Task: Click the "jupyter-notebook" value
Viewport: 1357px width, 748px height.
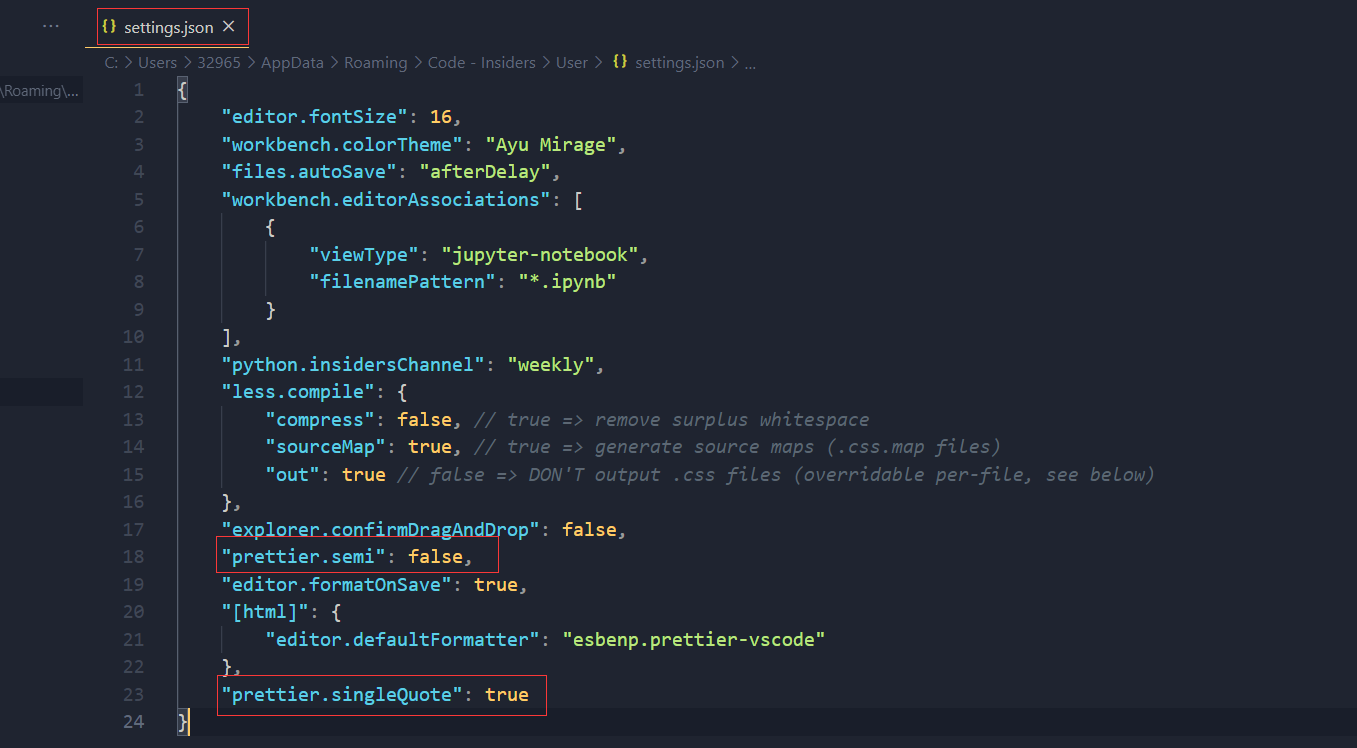Action: 540,255
